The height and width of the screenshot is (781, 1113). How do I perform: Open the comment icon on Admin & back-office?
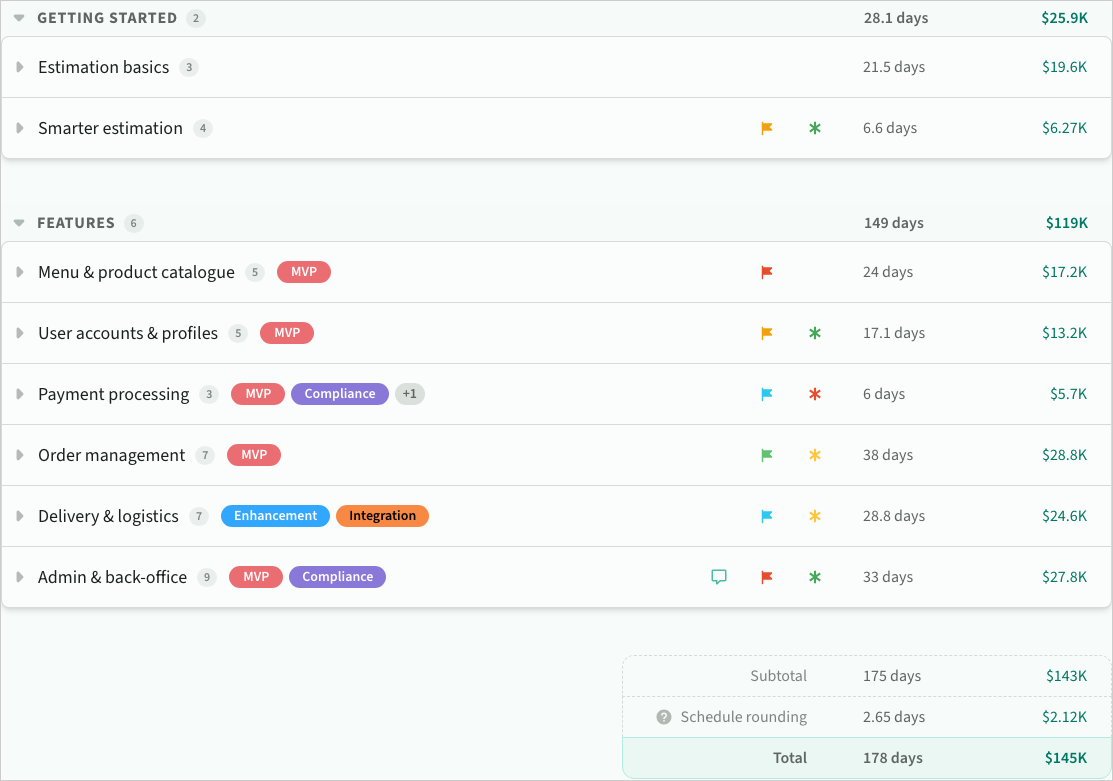click(718, 577)
